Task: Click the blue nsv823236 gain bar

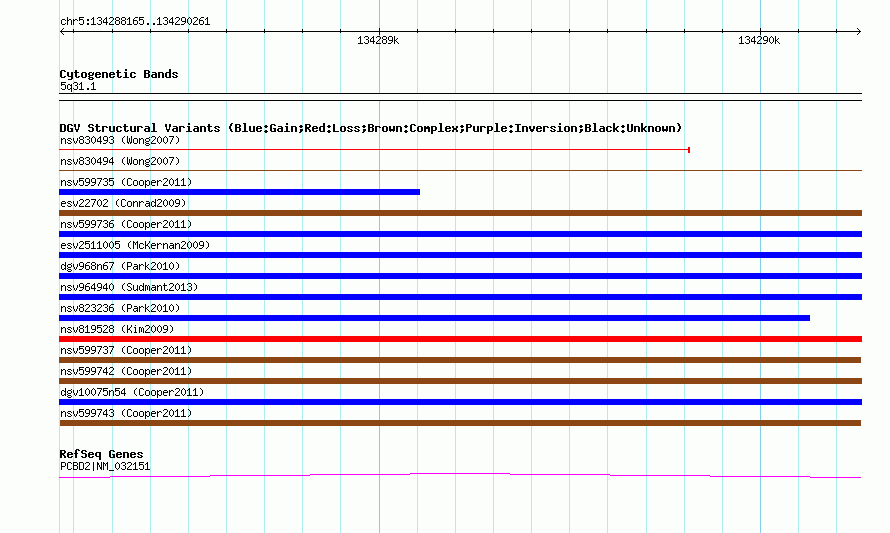Action: (x=434, y=318)
